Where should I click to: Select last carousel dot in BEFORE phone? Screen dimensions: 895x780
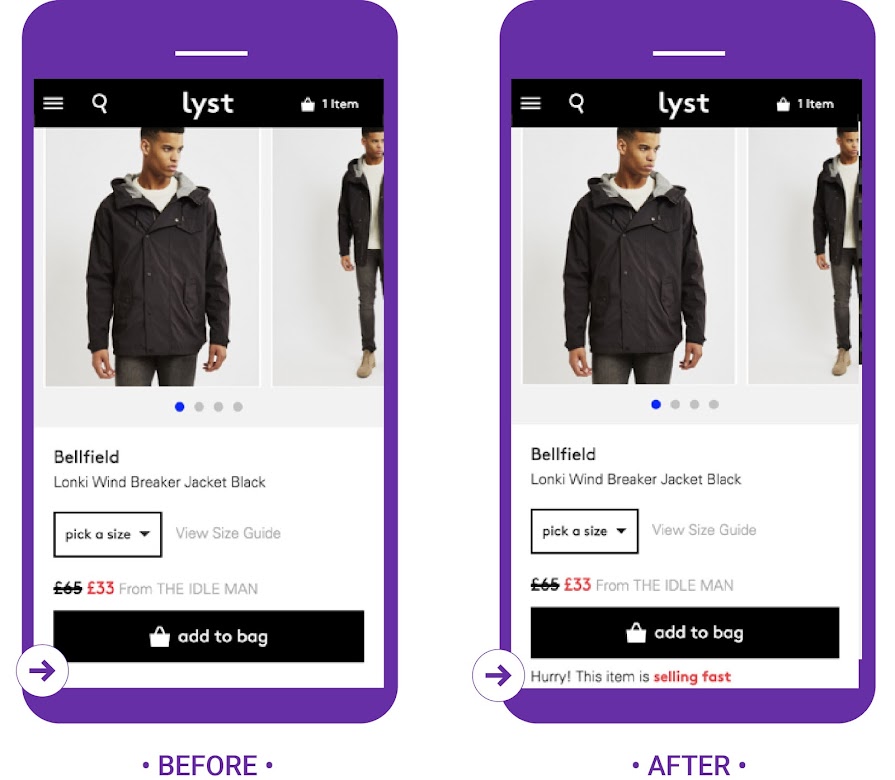pos(238,407)
